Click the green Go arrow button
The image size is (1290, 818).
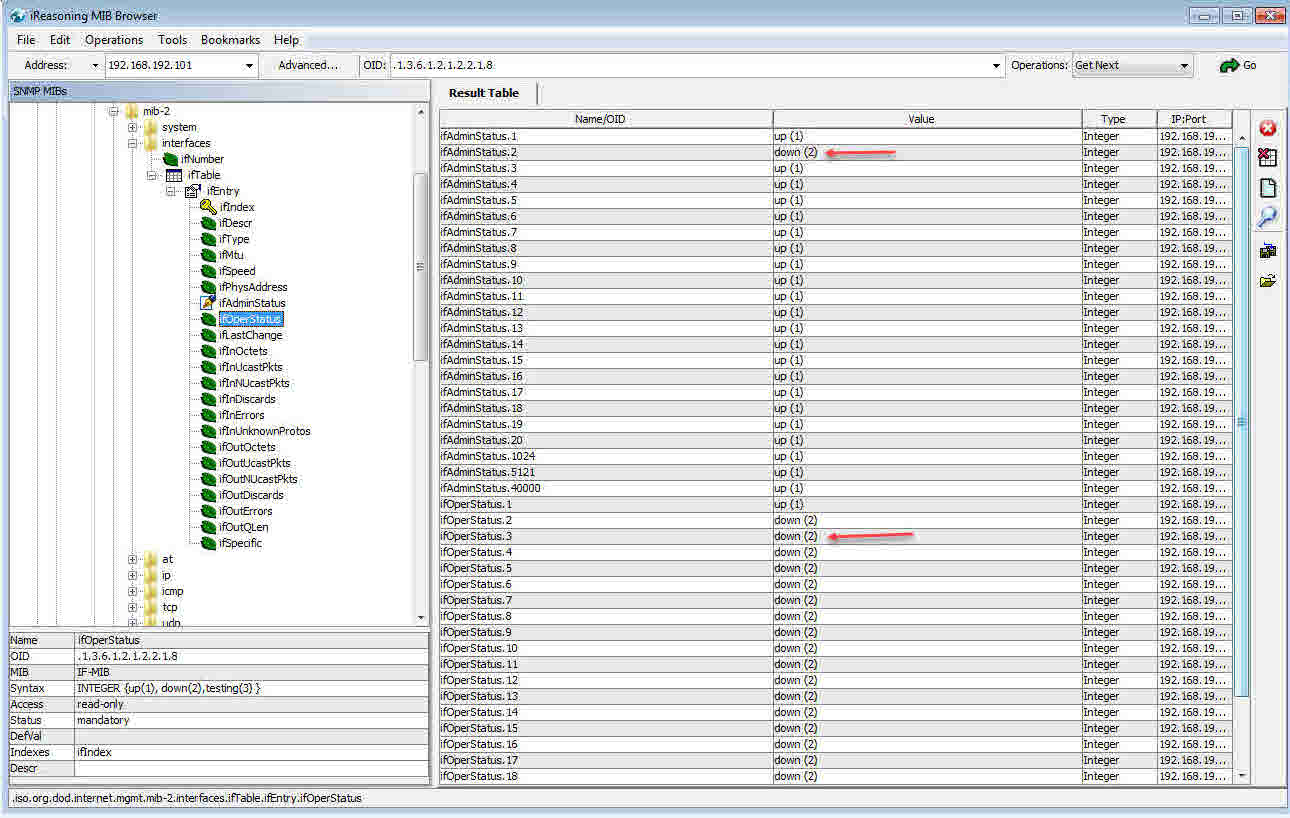click(1237, 65)
